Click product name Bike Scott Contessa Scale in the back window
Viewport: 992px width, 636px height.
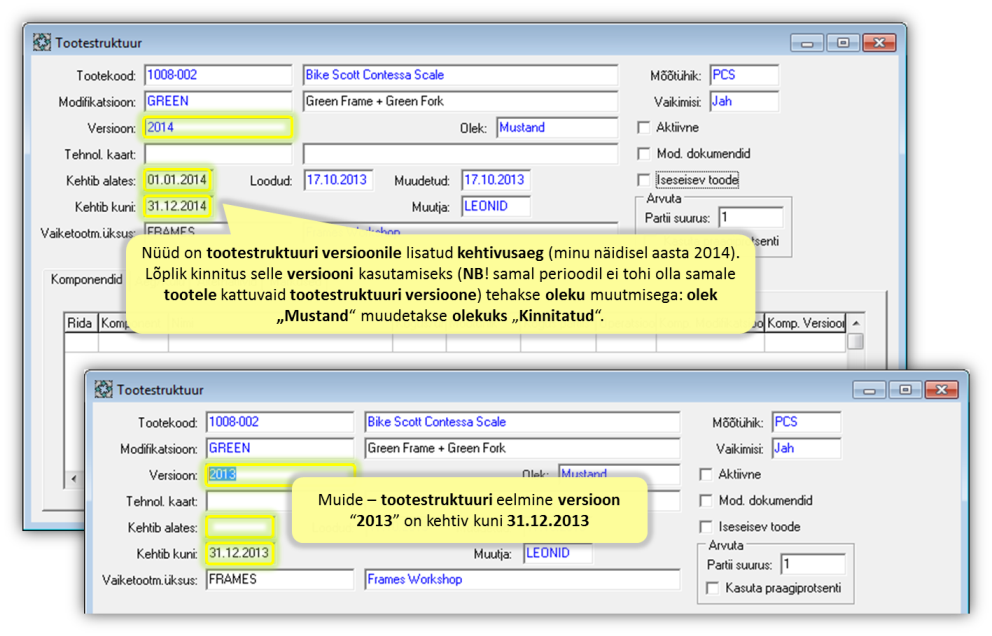pos(461,75)
